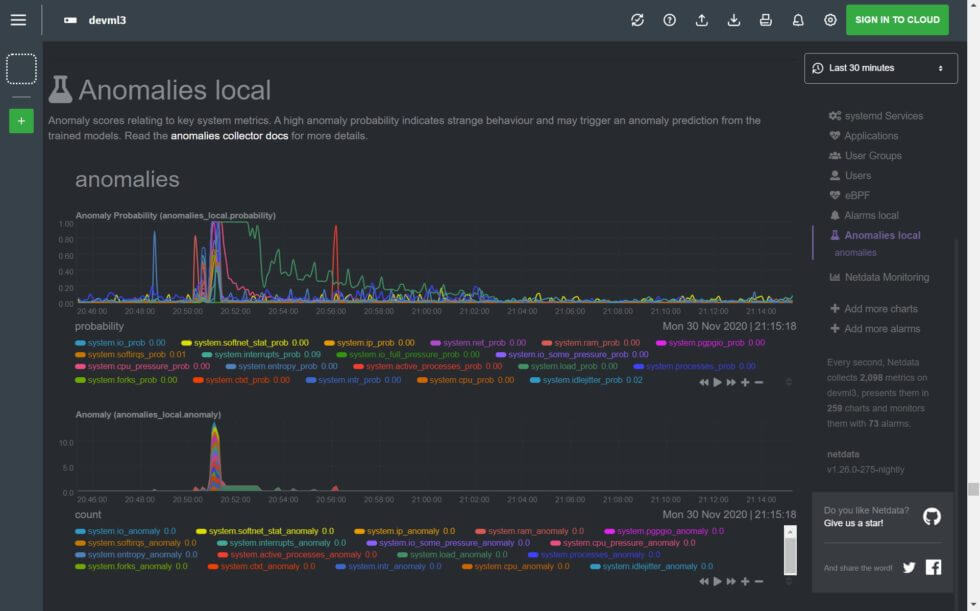
Task: Expand the systemd Services section in sidebar
Action: pyautogui.click(x=882, y=116)
